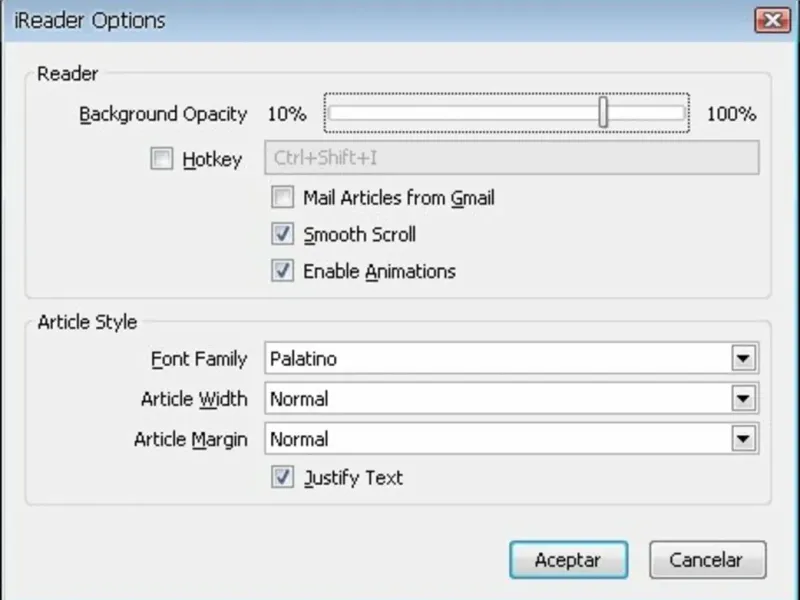Disable the Smooth Scroll option
Image resolution: width=800 pixels, height=600 pixels.
[x=284, y=235]
